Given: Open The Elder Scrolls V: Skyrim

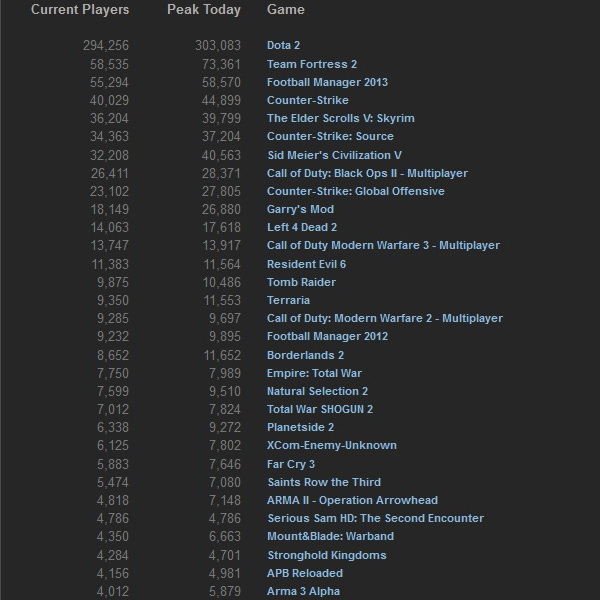Looking at the screenshot, I should [x=340, y=118].
